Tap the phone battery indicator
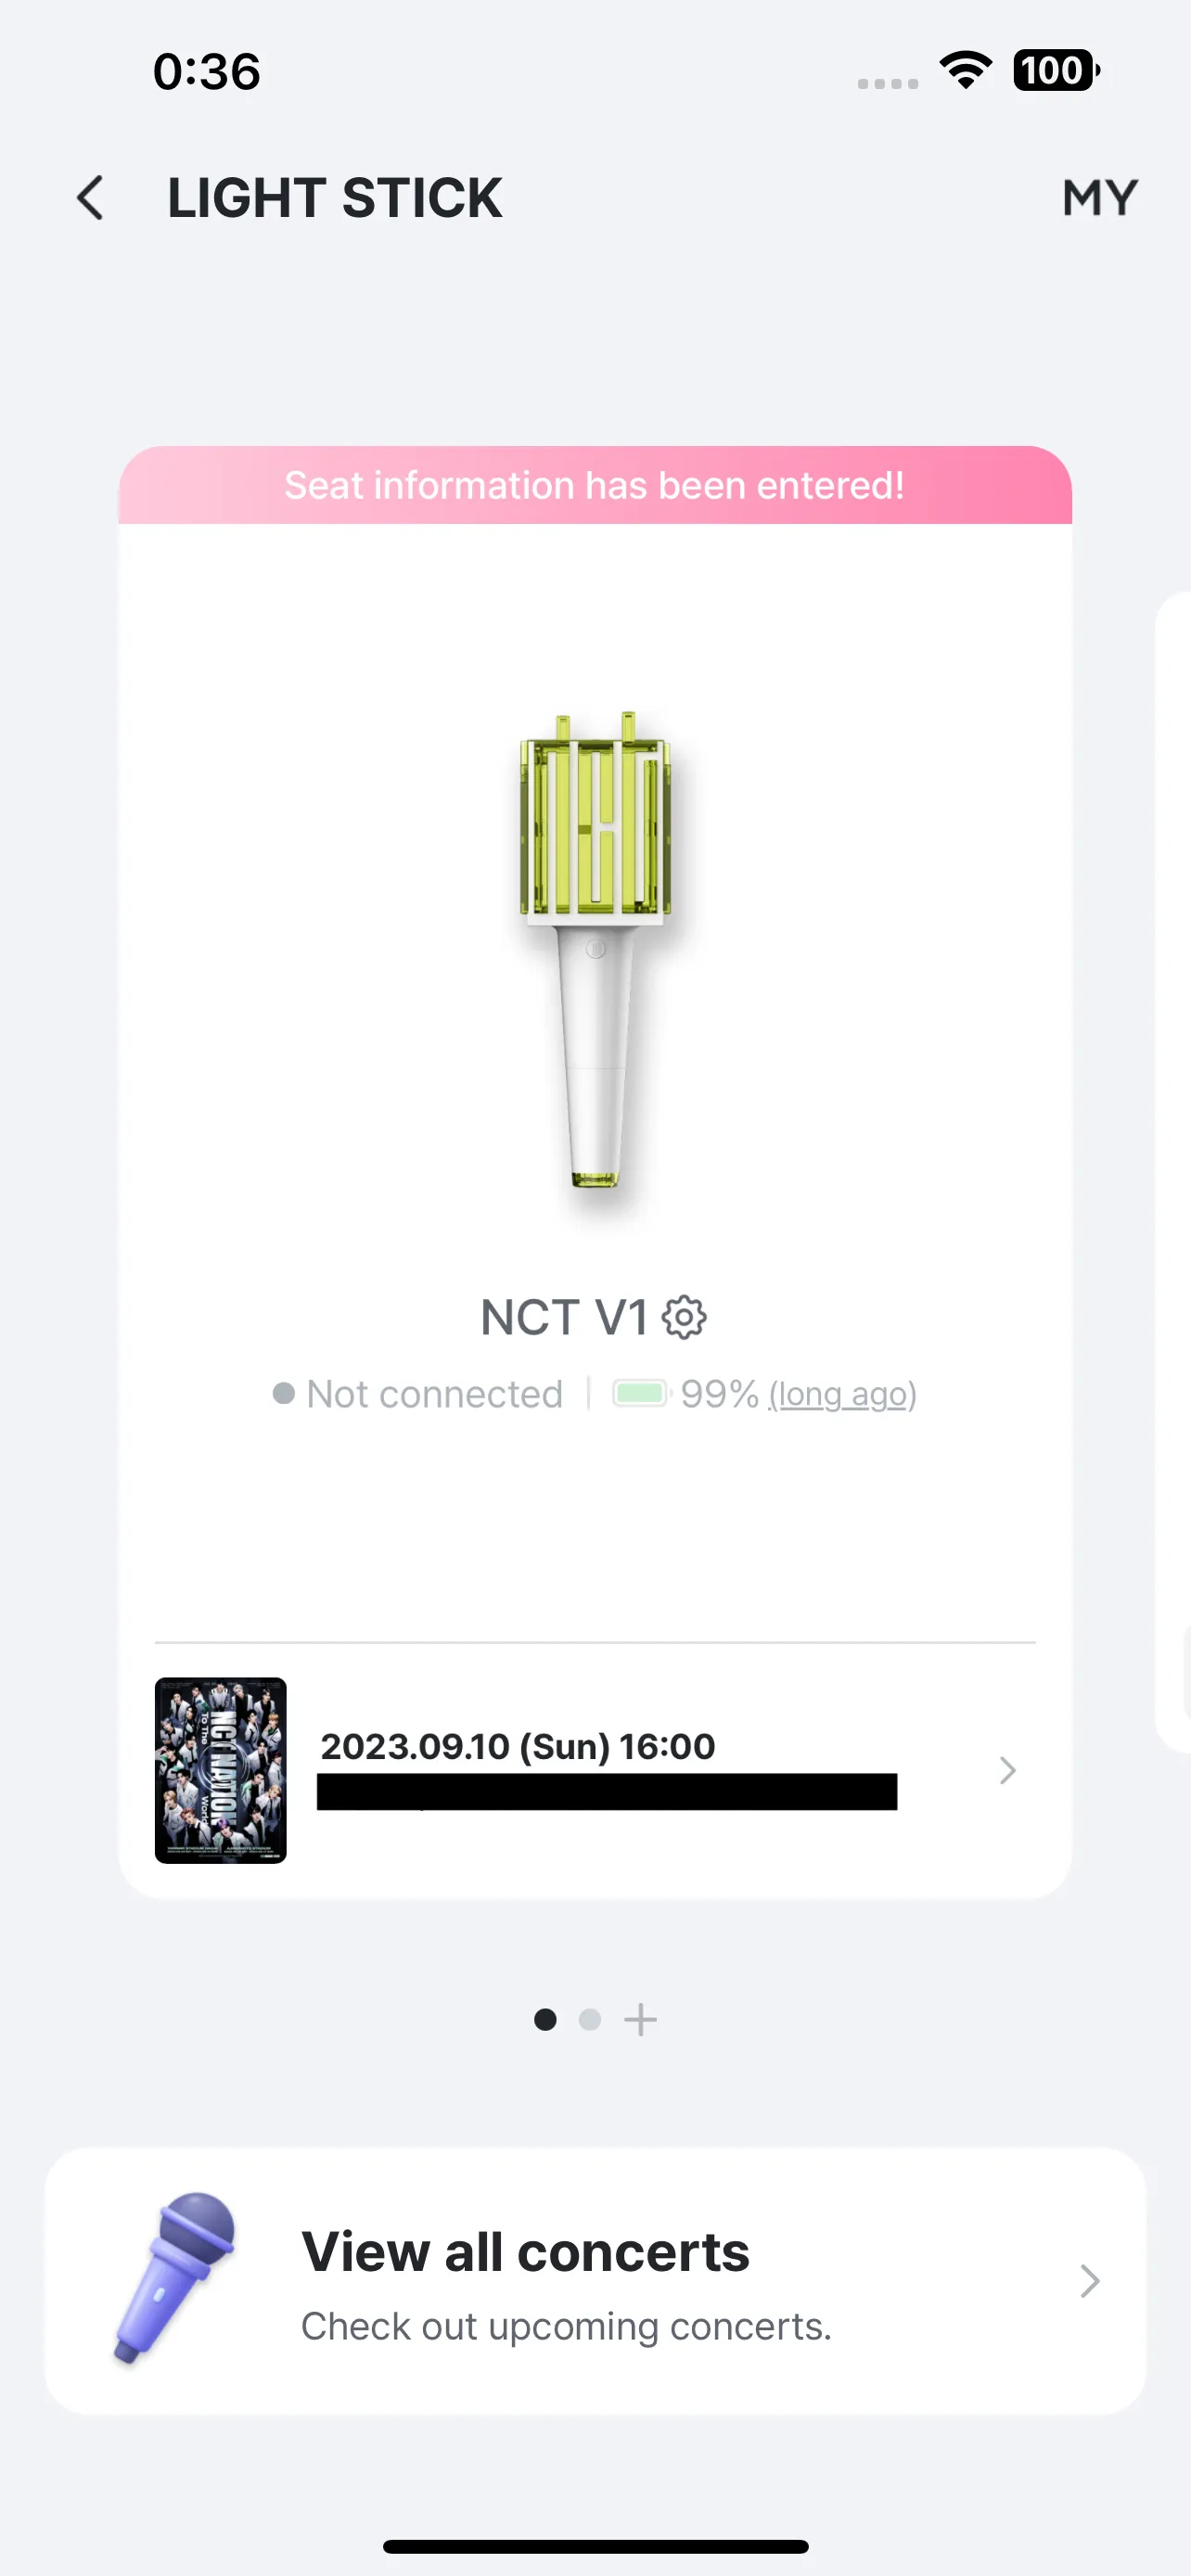Screen dimensions: 1191x2576 [x=1055, y=71]
